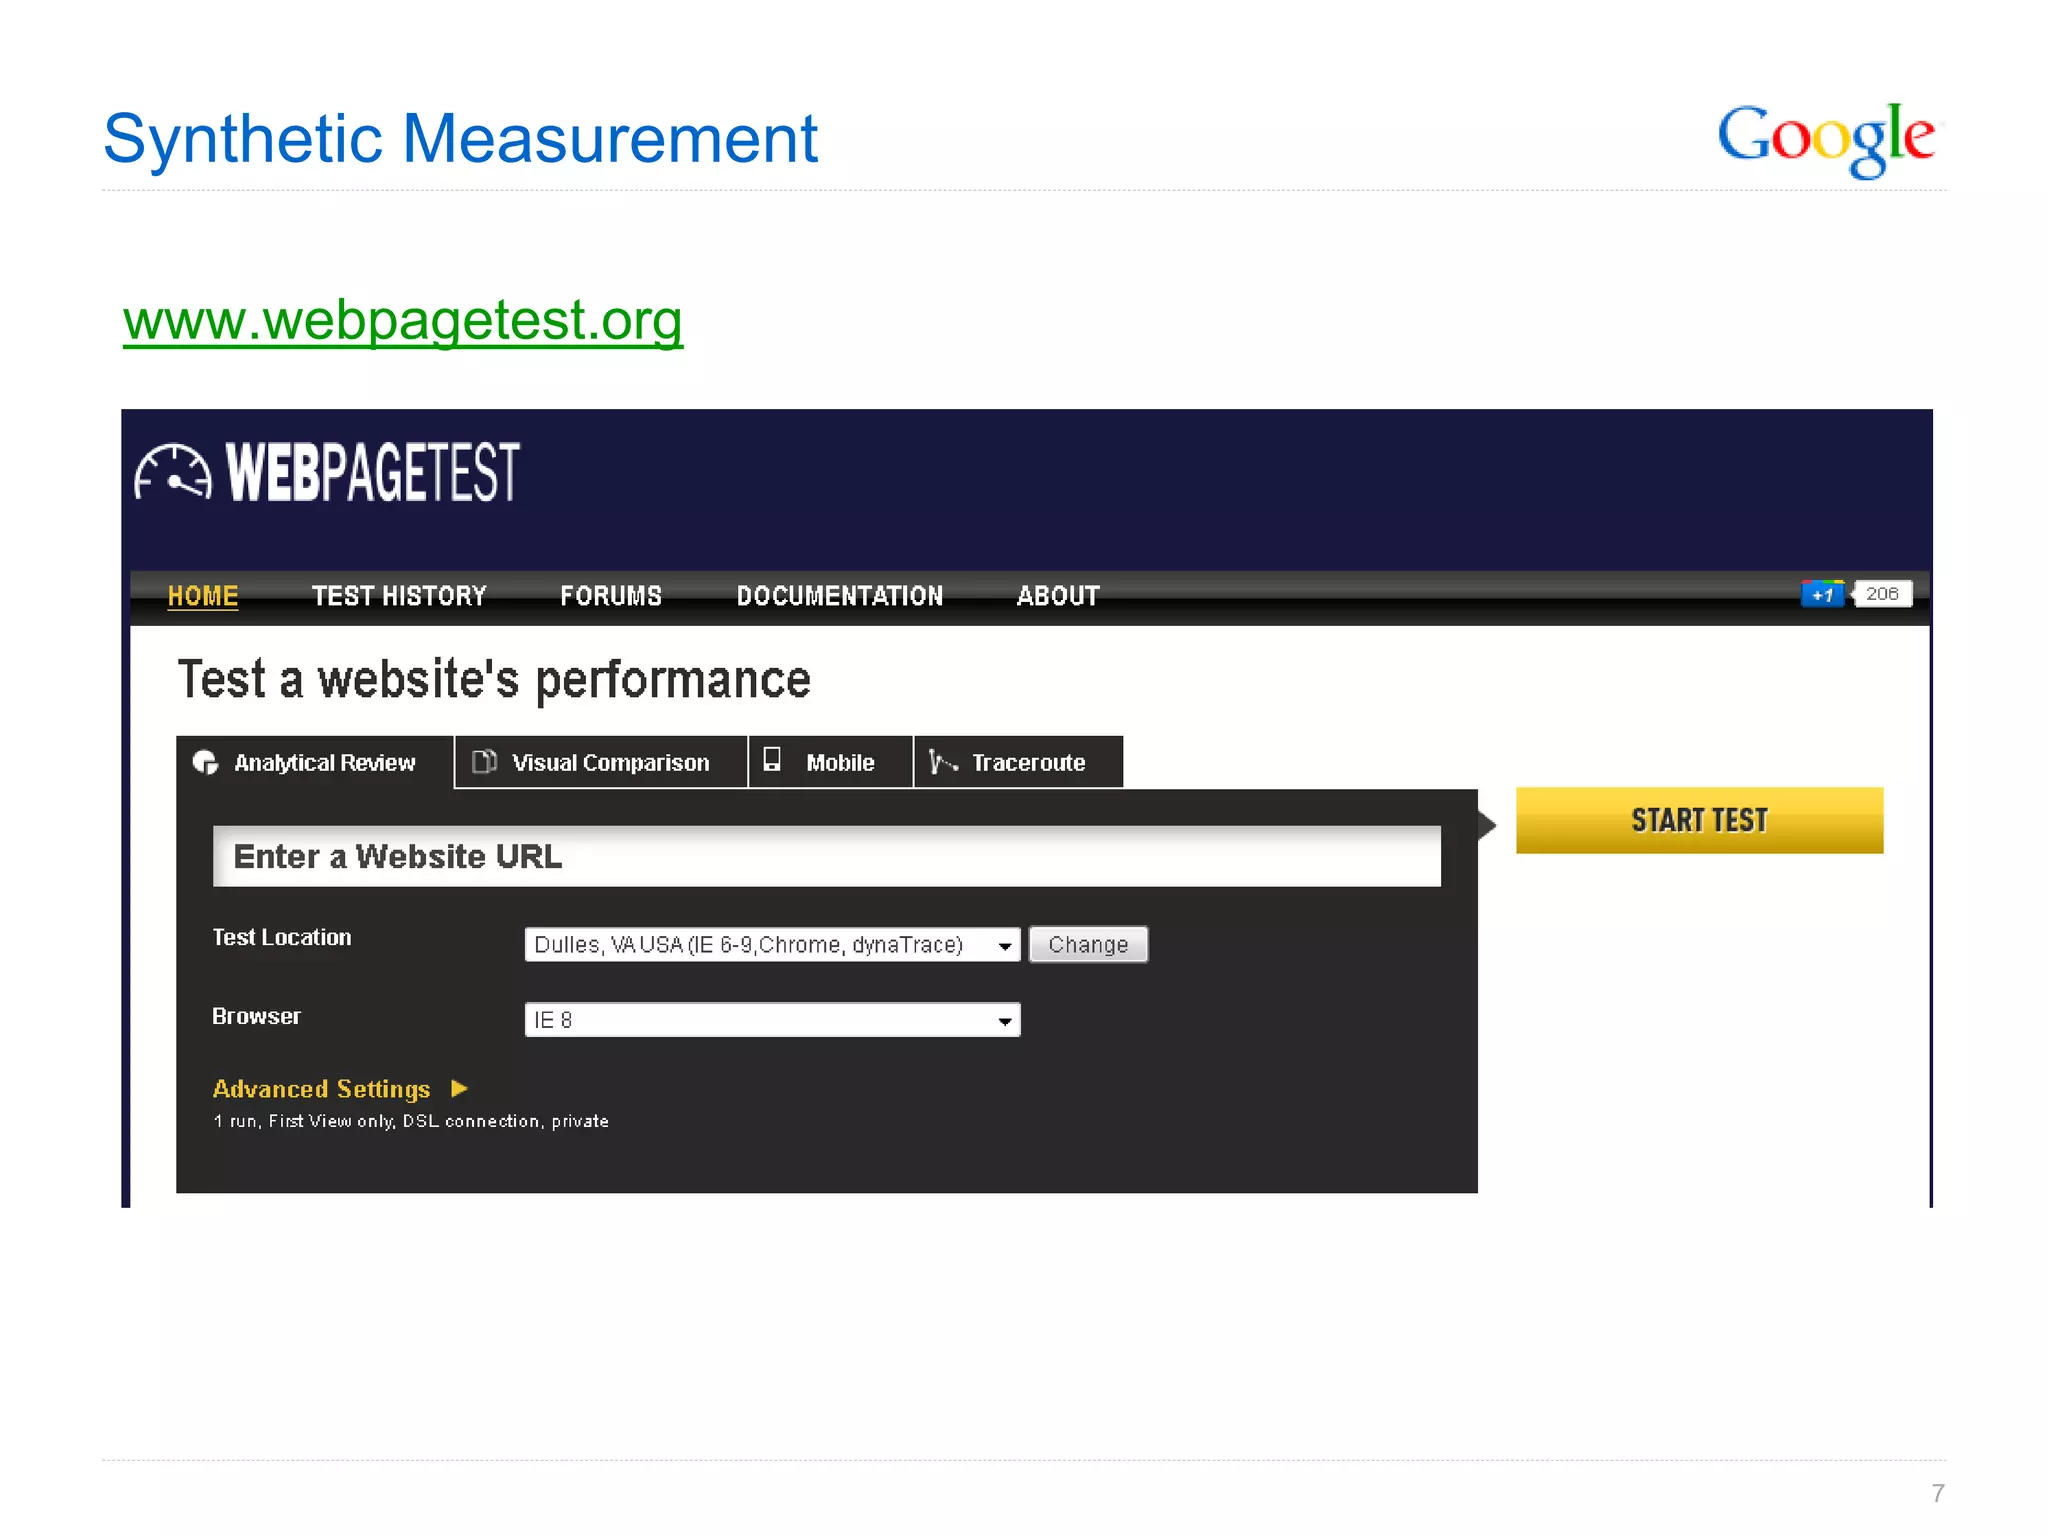
Task: Open Test History in navigation bar
Action: click(399, 596)
